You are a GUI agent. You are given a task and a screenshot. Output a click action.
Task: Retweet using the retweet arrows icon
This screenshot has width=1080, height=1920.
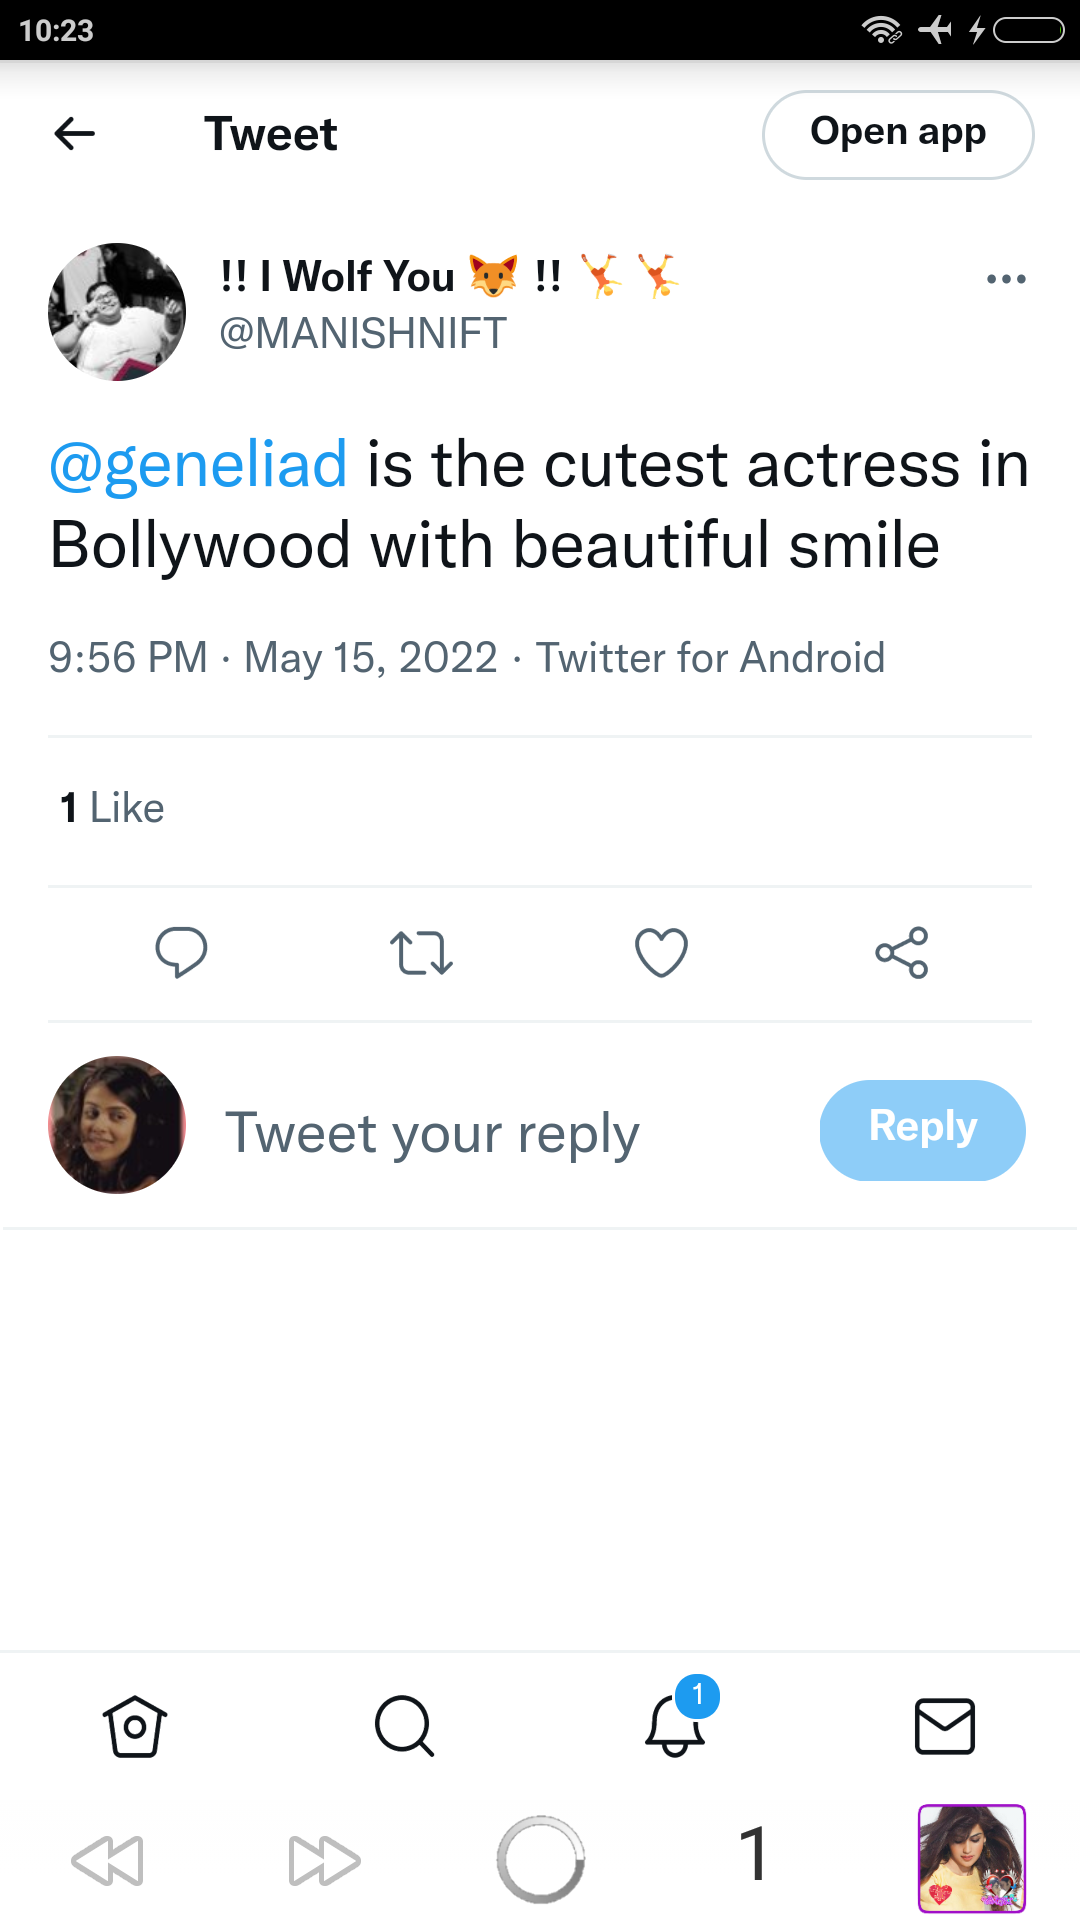421,953
